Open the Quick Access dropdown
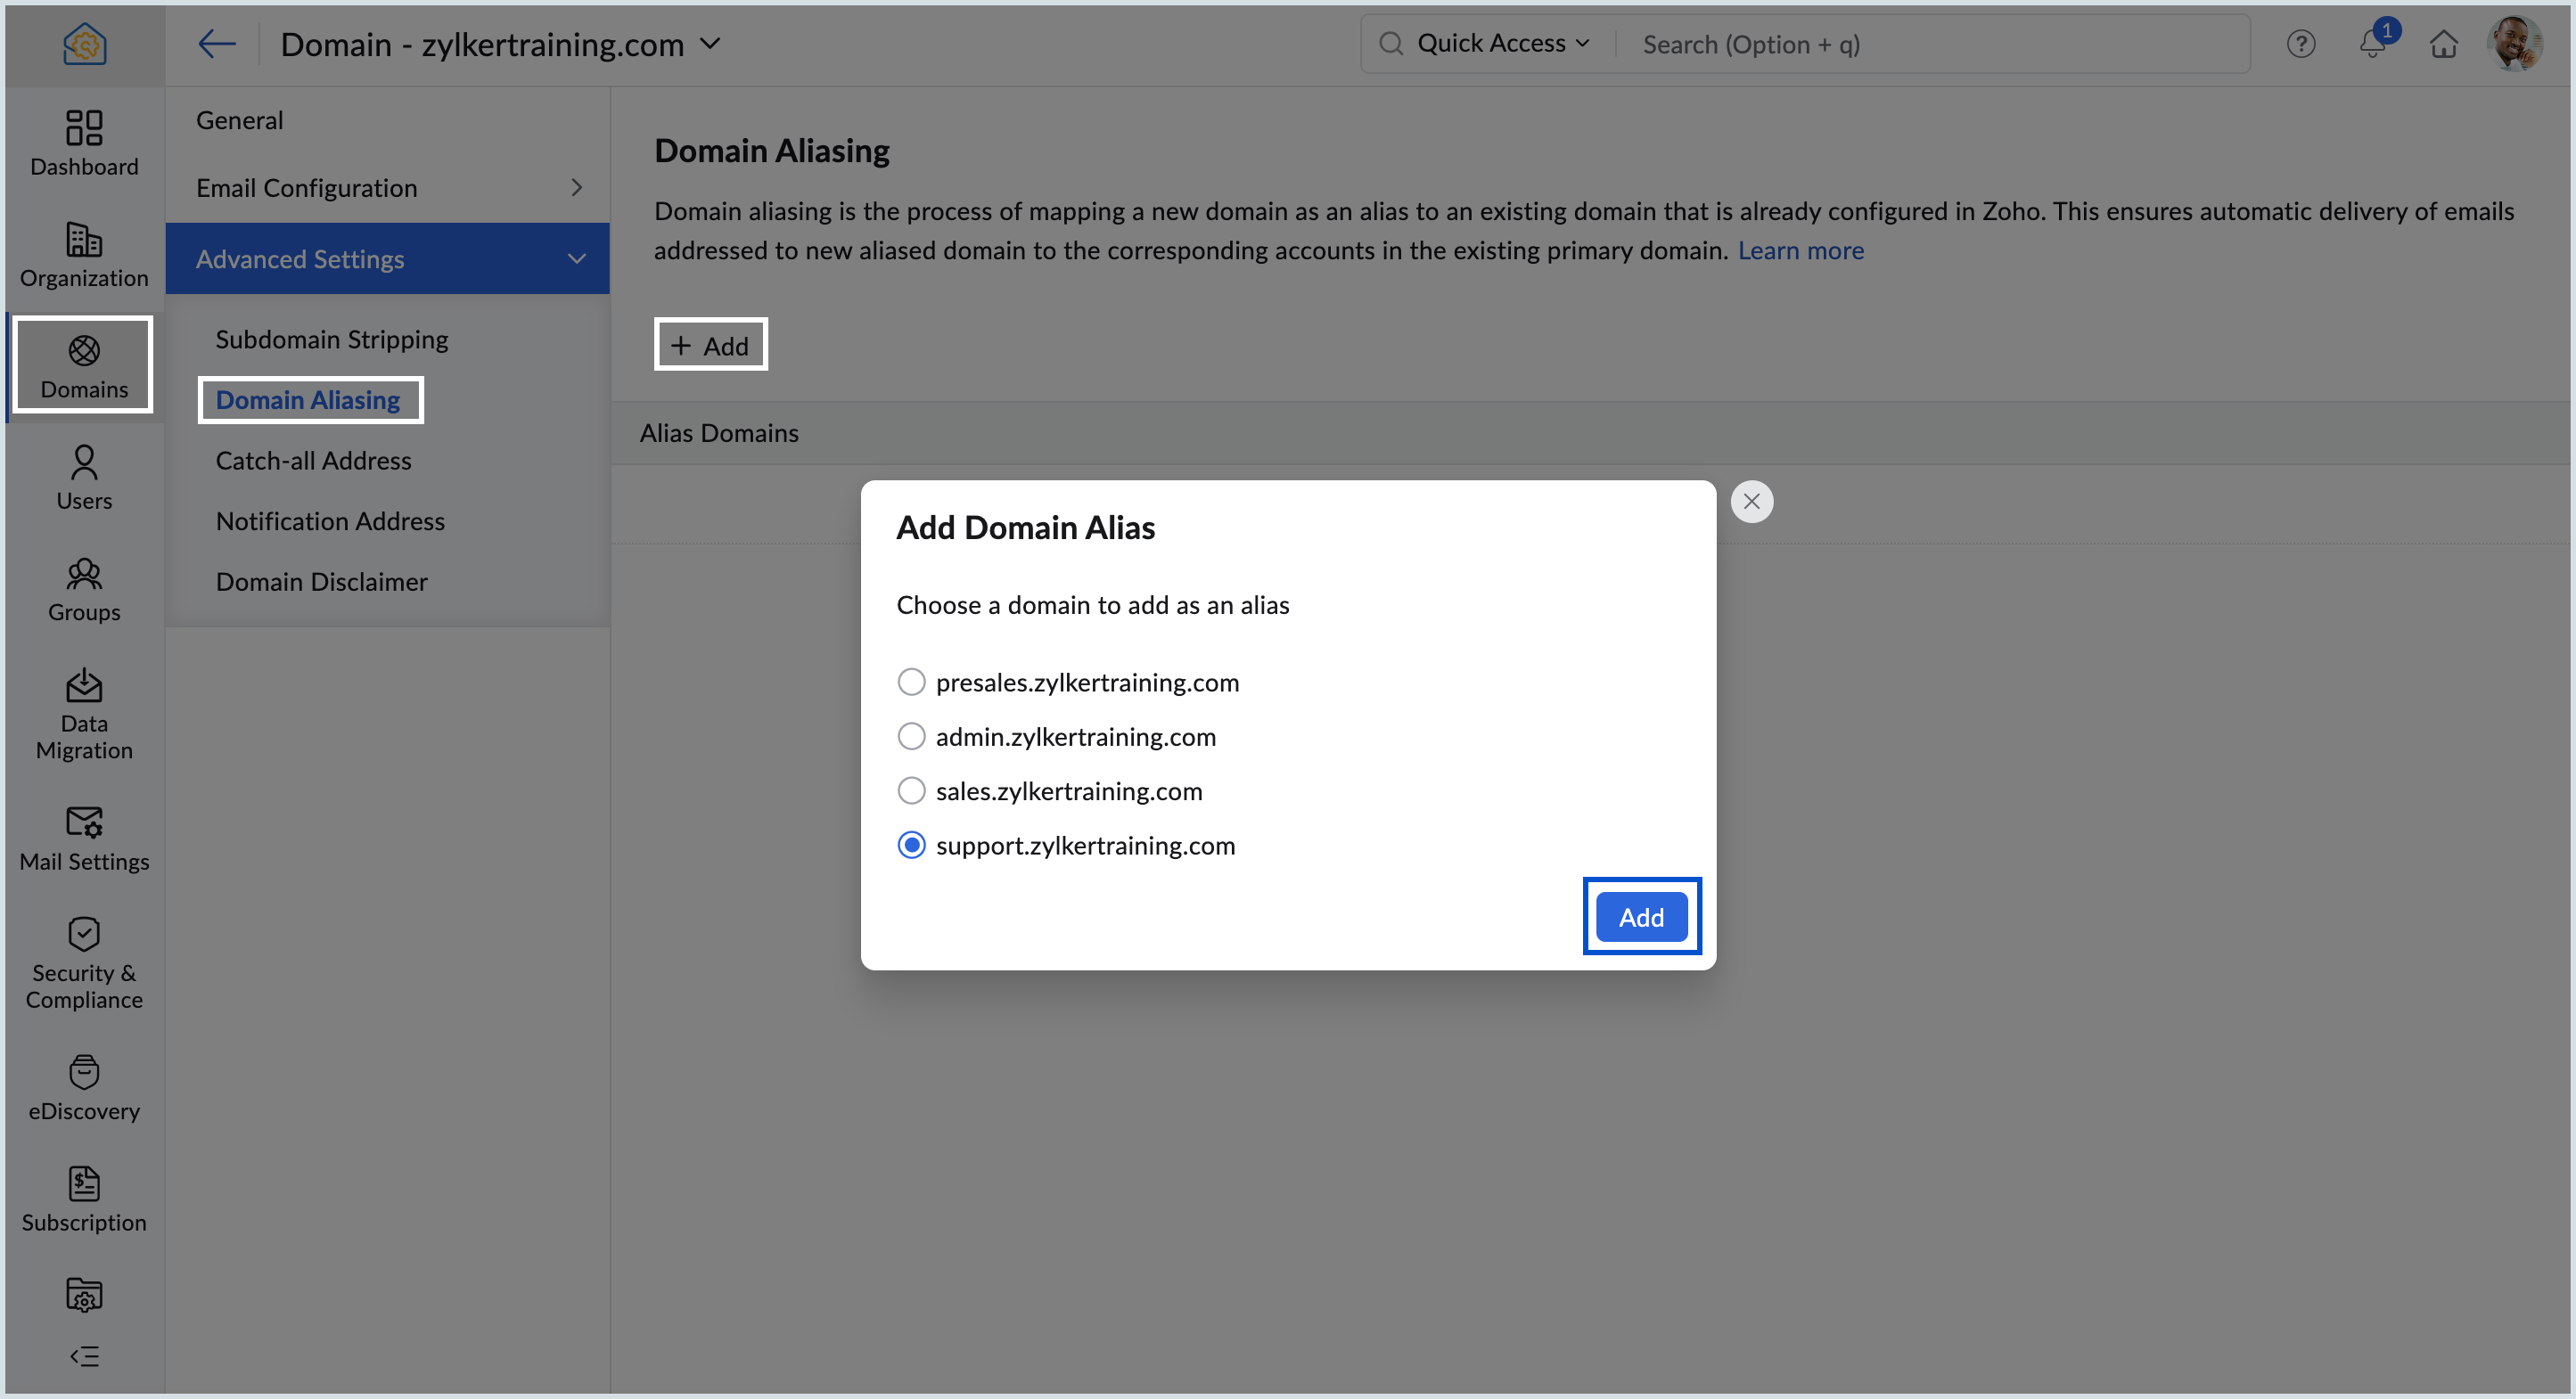Viewport: 2576px width, 1399px height. tap(1502, 44)
